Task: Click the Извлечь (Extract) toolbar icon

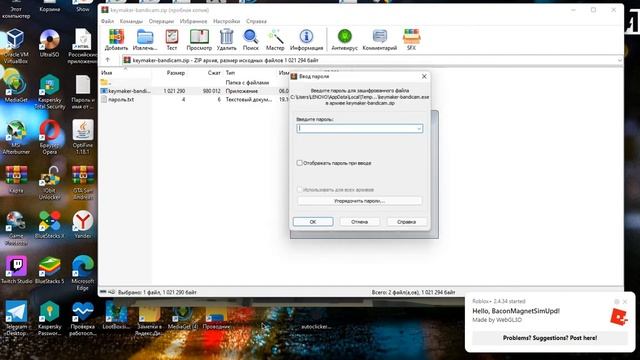Action: (145, 40)
